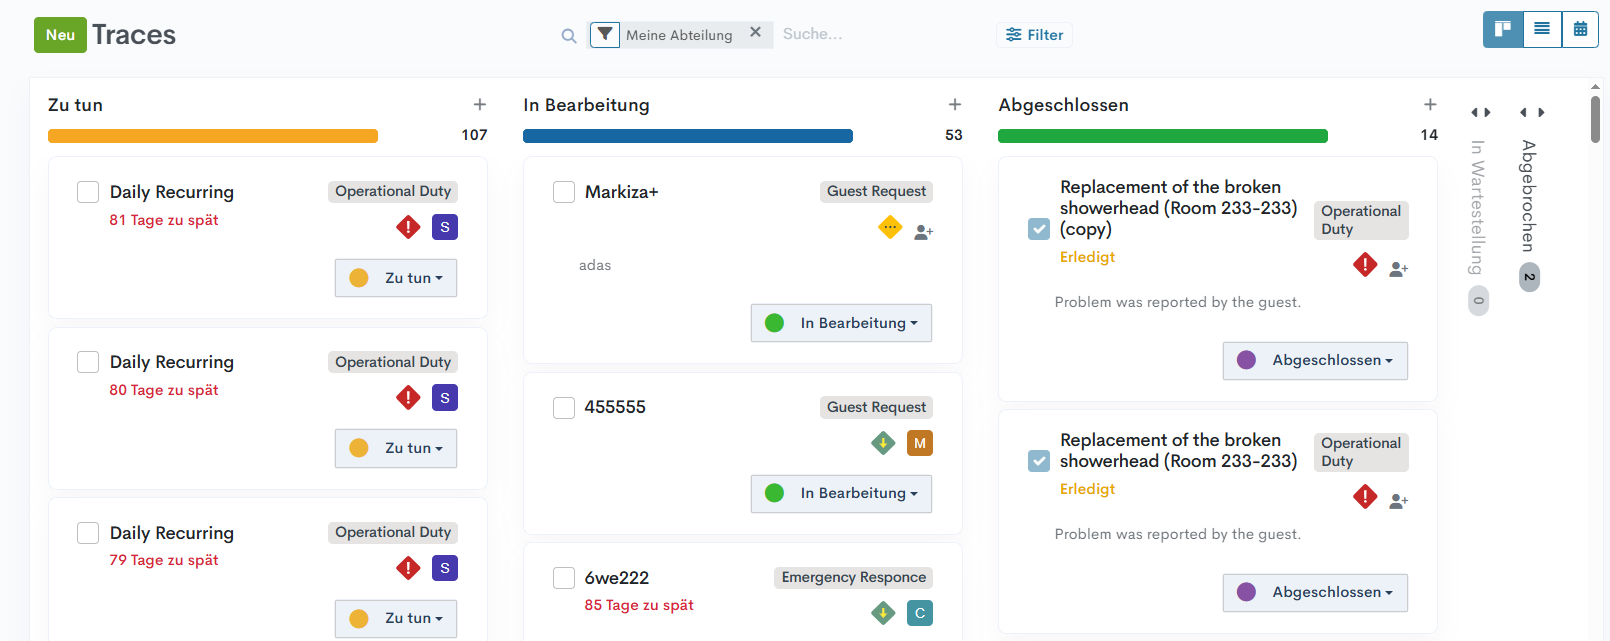Check the first Daily Recurring card checkbox
The height and width of the screenshot is (641, 1610).
[x=88, y=192]
